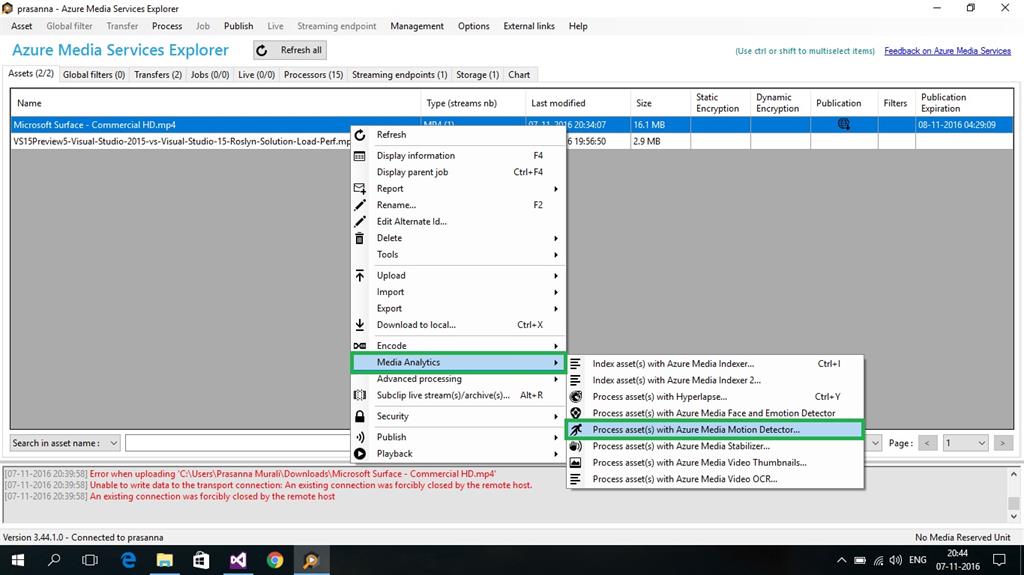Click the Download to local arrow icon
The height and width of the screenshot is (575, 1024).
point(360,325)
